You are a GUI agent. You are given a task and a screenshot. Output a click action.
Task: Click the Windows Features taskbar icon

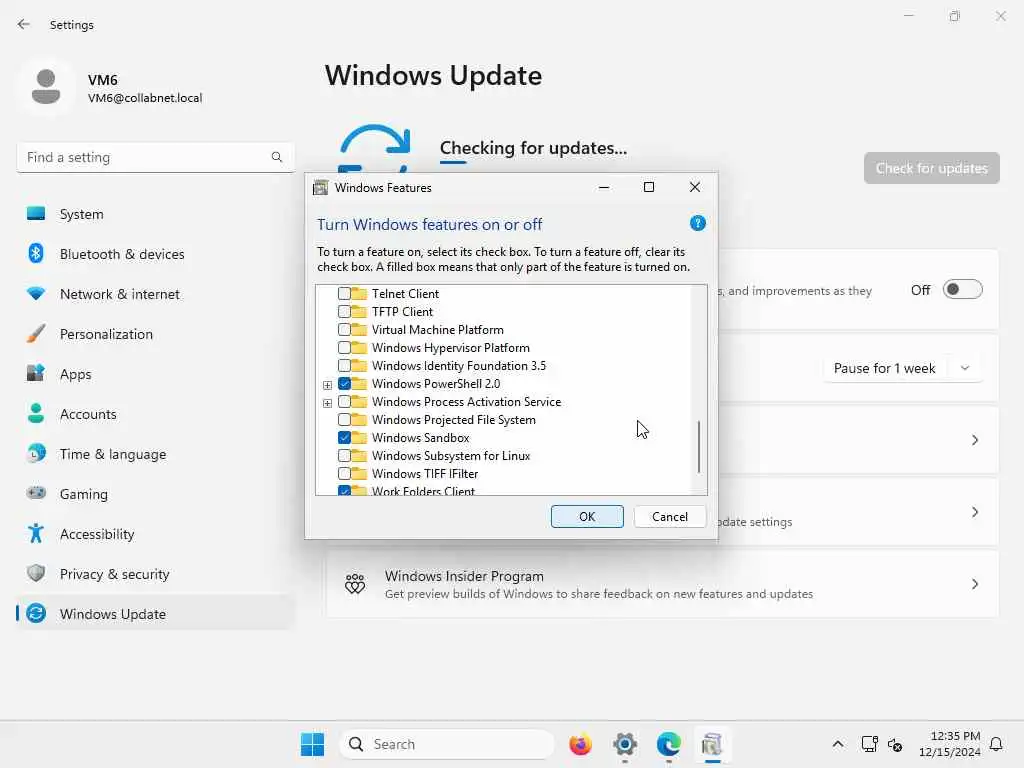[x=712, y=744]
